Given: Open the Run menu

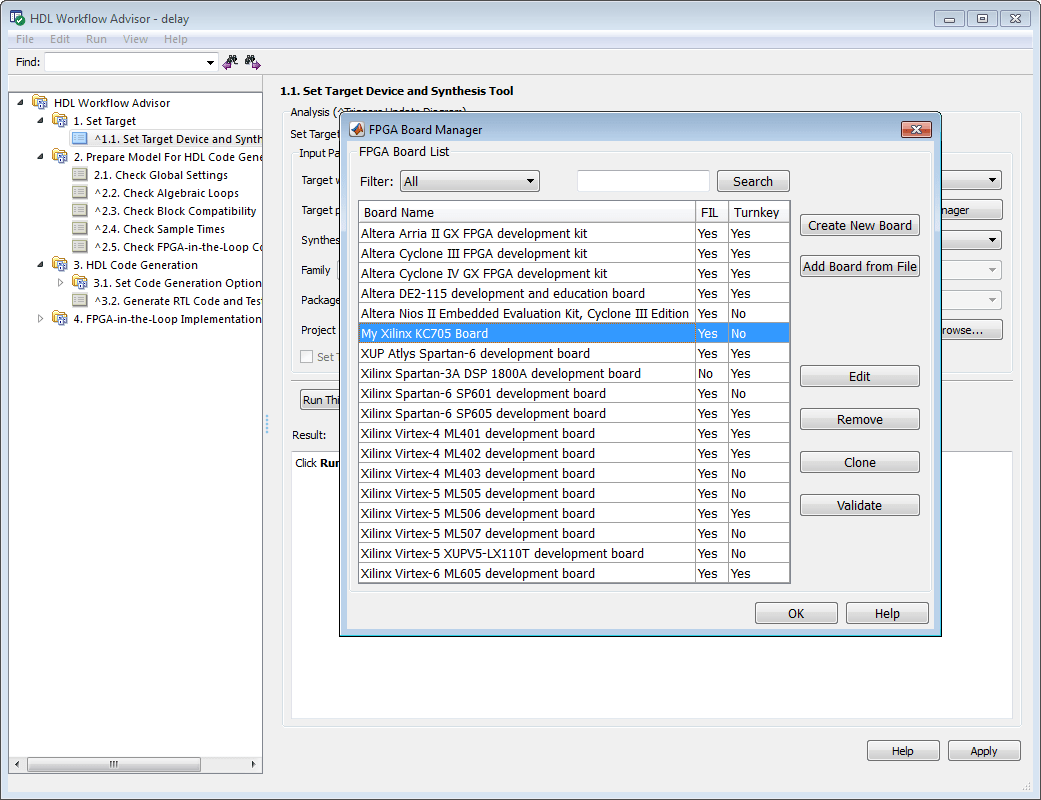Looking at the screenshot, I should click(96, 39).
